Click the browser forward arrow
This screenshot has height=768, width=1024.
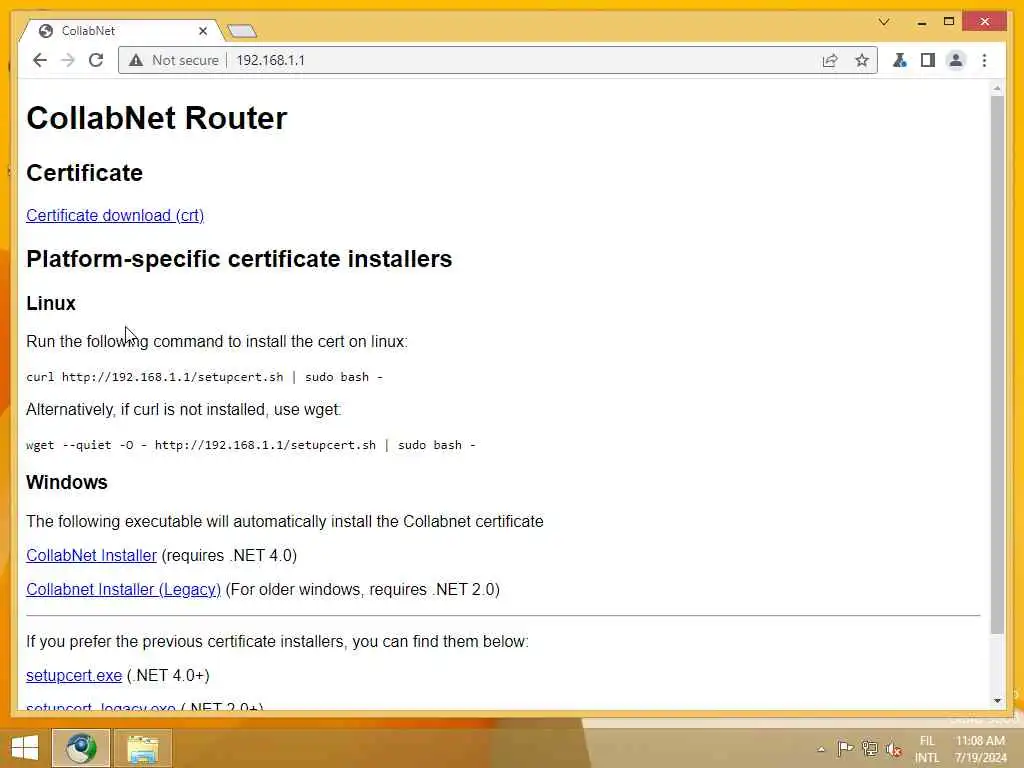coord(68,60)
